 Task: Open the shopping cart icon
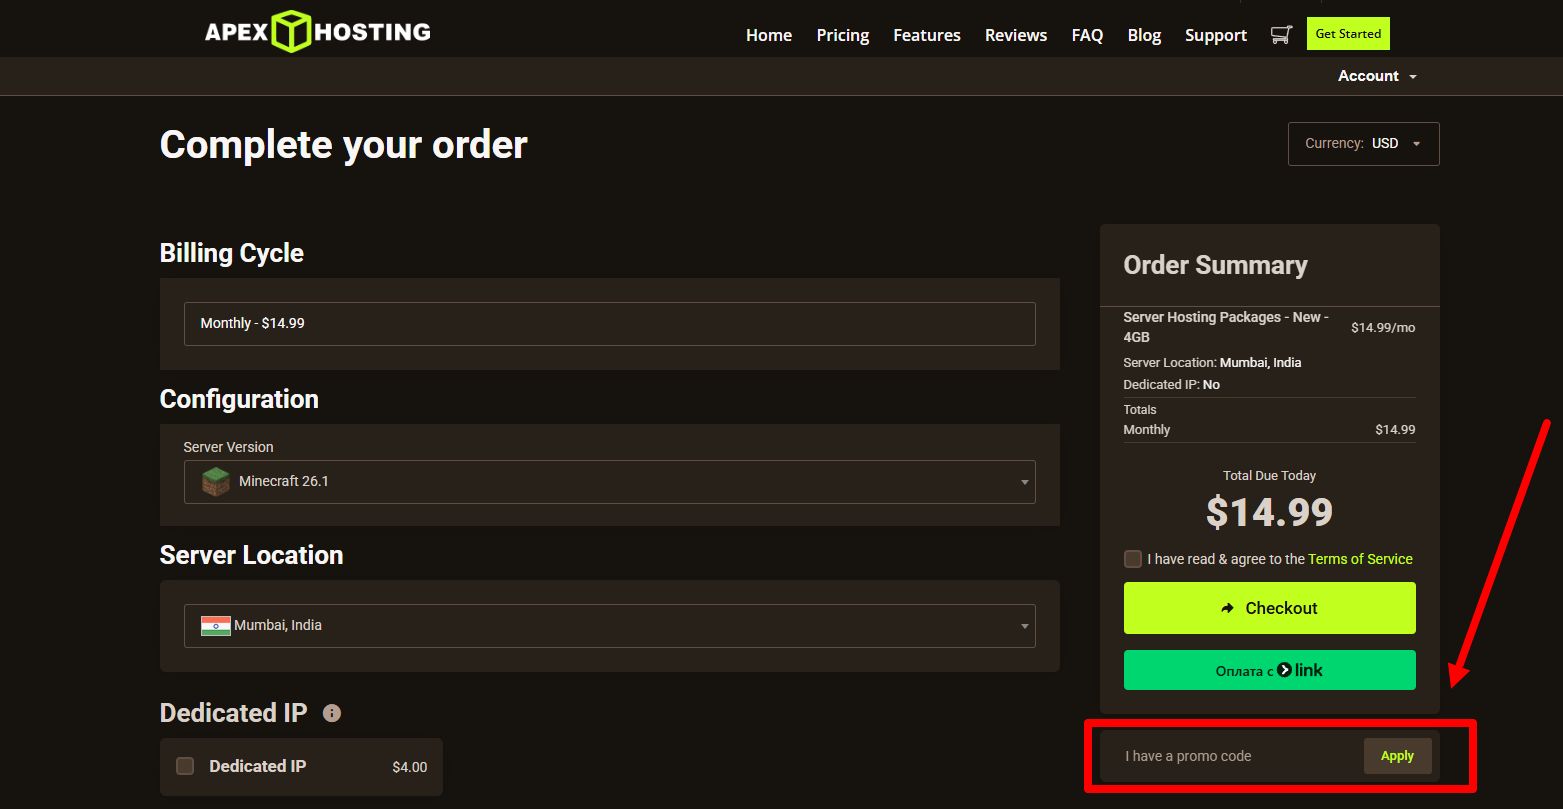click(x=1280, y=35)
